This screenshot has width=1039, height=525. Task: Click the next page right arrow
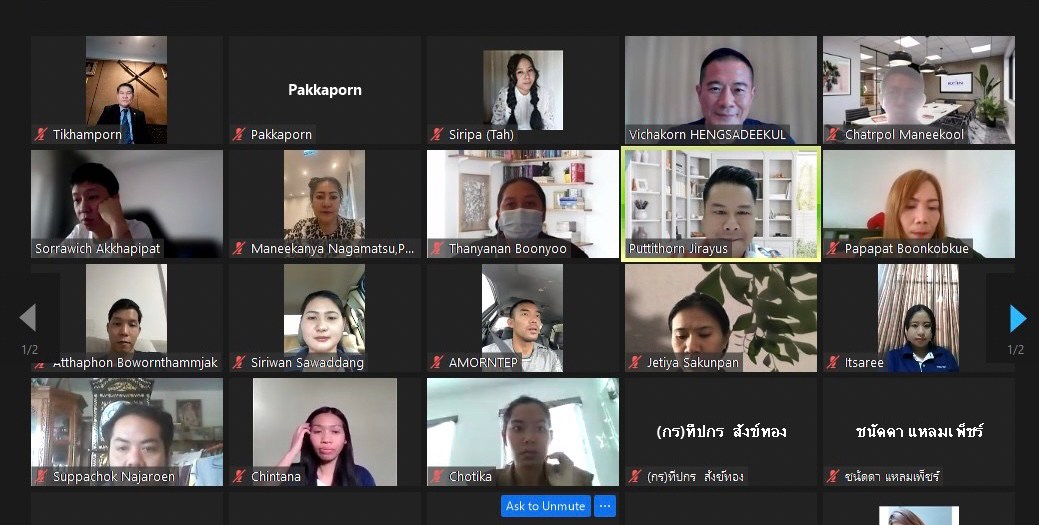1017,318
